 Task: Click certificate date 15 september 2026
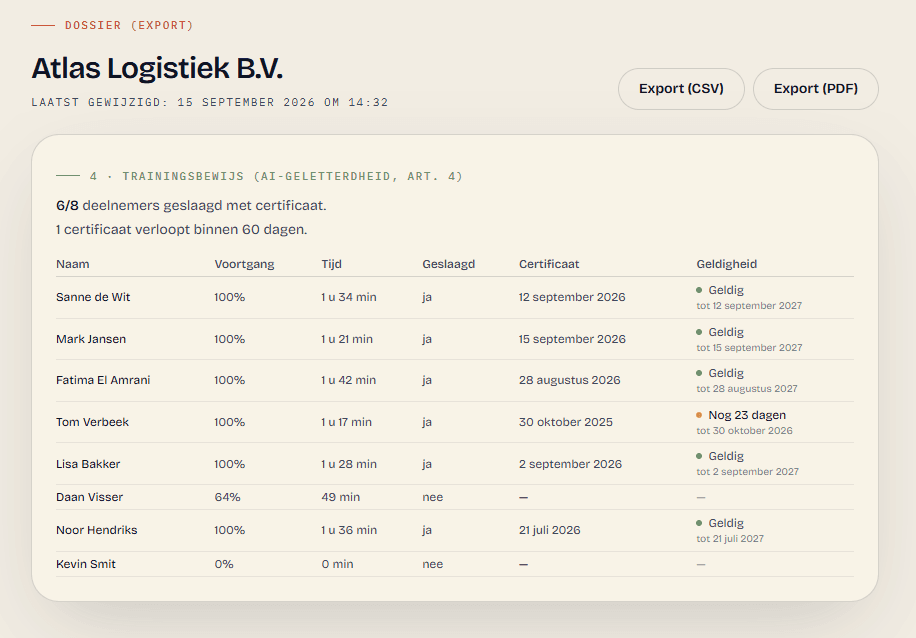[x=572, y=339]
